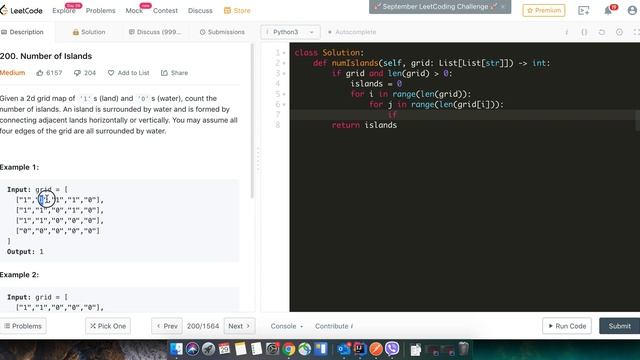Viewport: 640px width, 360px height.
Task: Switch to the Description tab
Action: coord(22,32)
